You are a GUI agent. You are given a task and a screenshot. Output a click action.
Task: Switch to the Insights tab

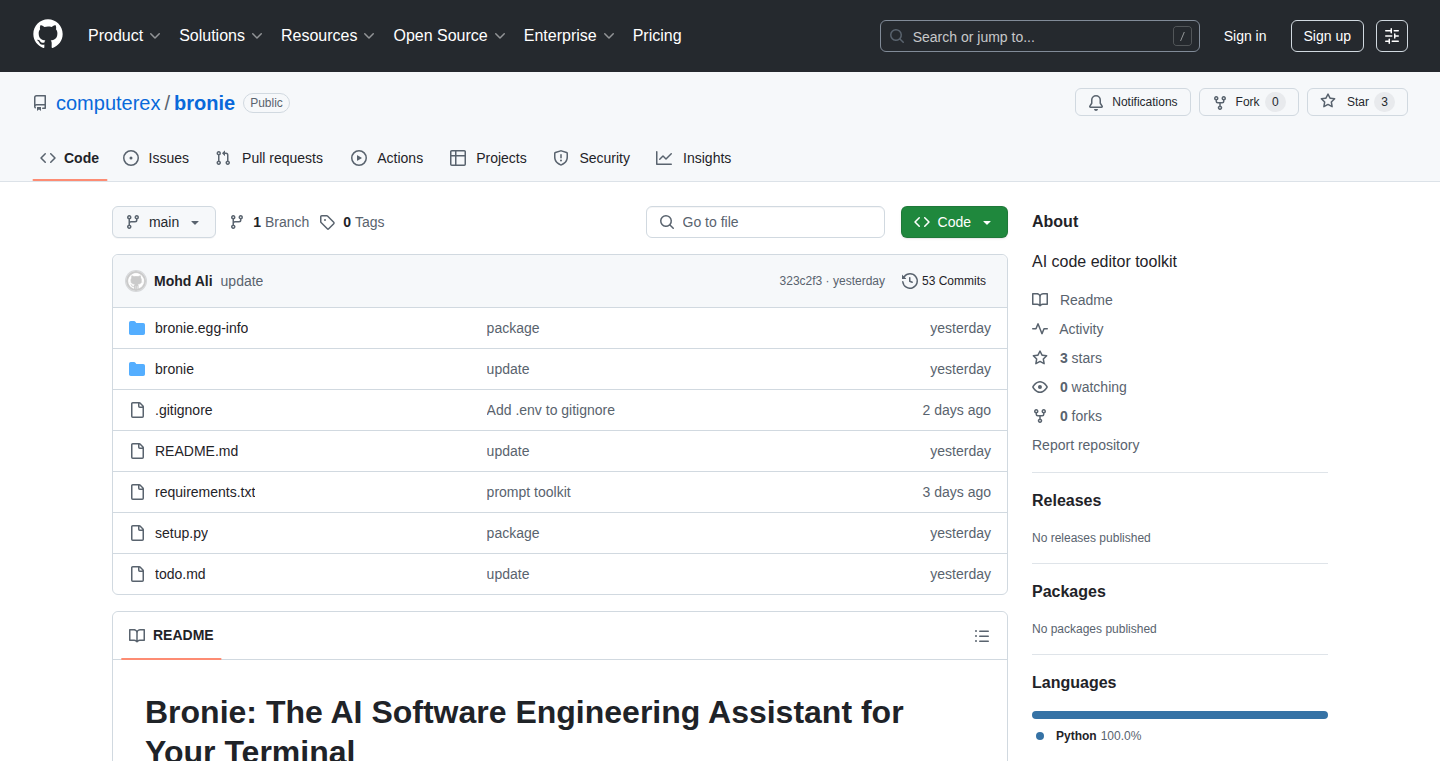694,158
